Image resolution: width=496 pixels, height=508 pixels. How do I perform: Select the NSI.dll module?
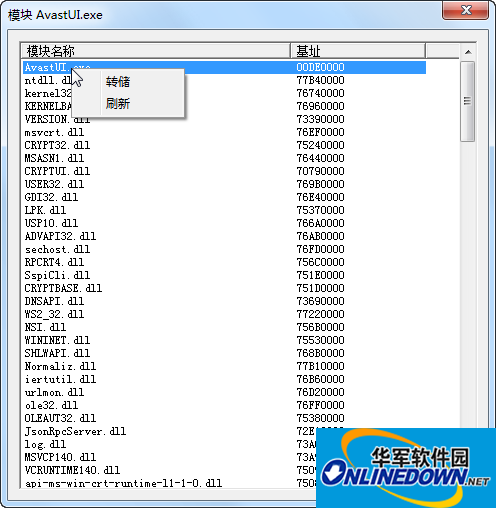45,327
